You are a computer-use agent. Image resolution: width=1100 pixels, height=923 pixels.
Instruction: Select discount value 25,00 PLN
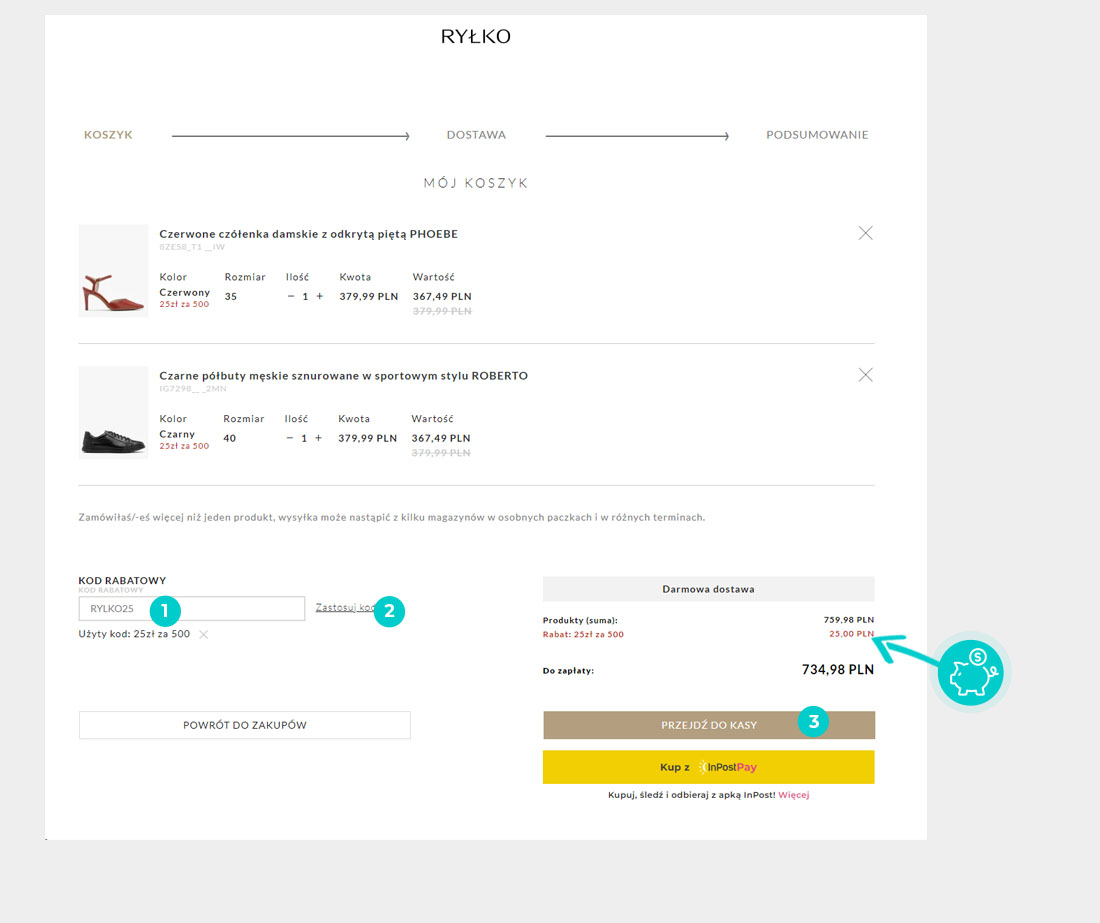[x=852, y=634]
